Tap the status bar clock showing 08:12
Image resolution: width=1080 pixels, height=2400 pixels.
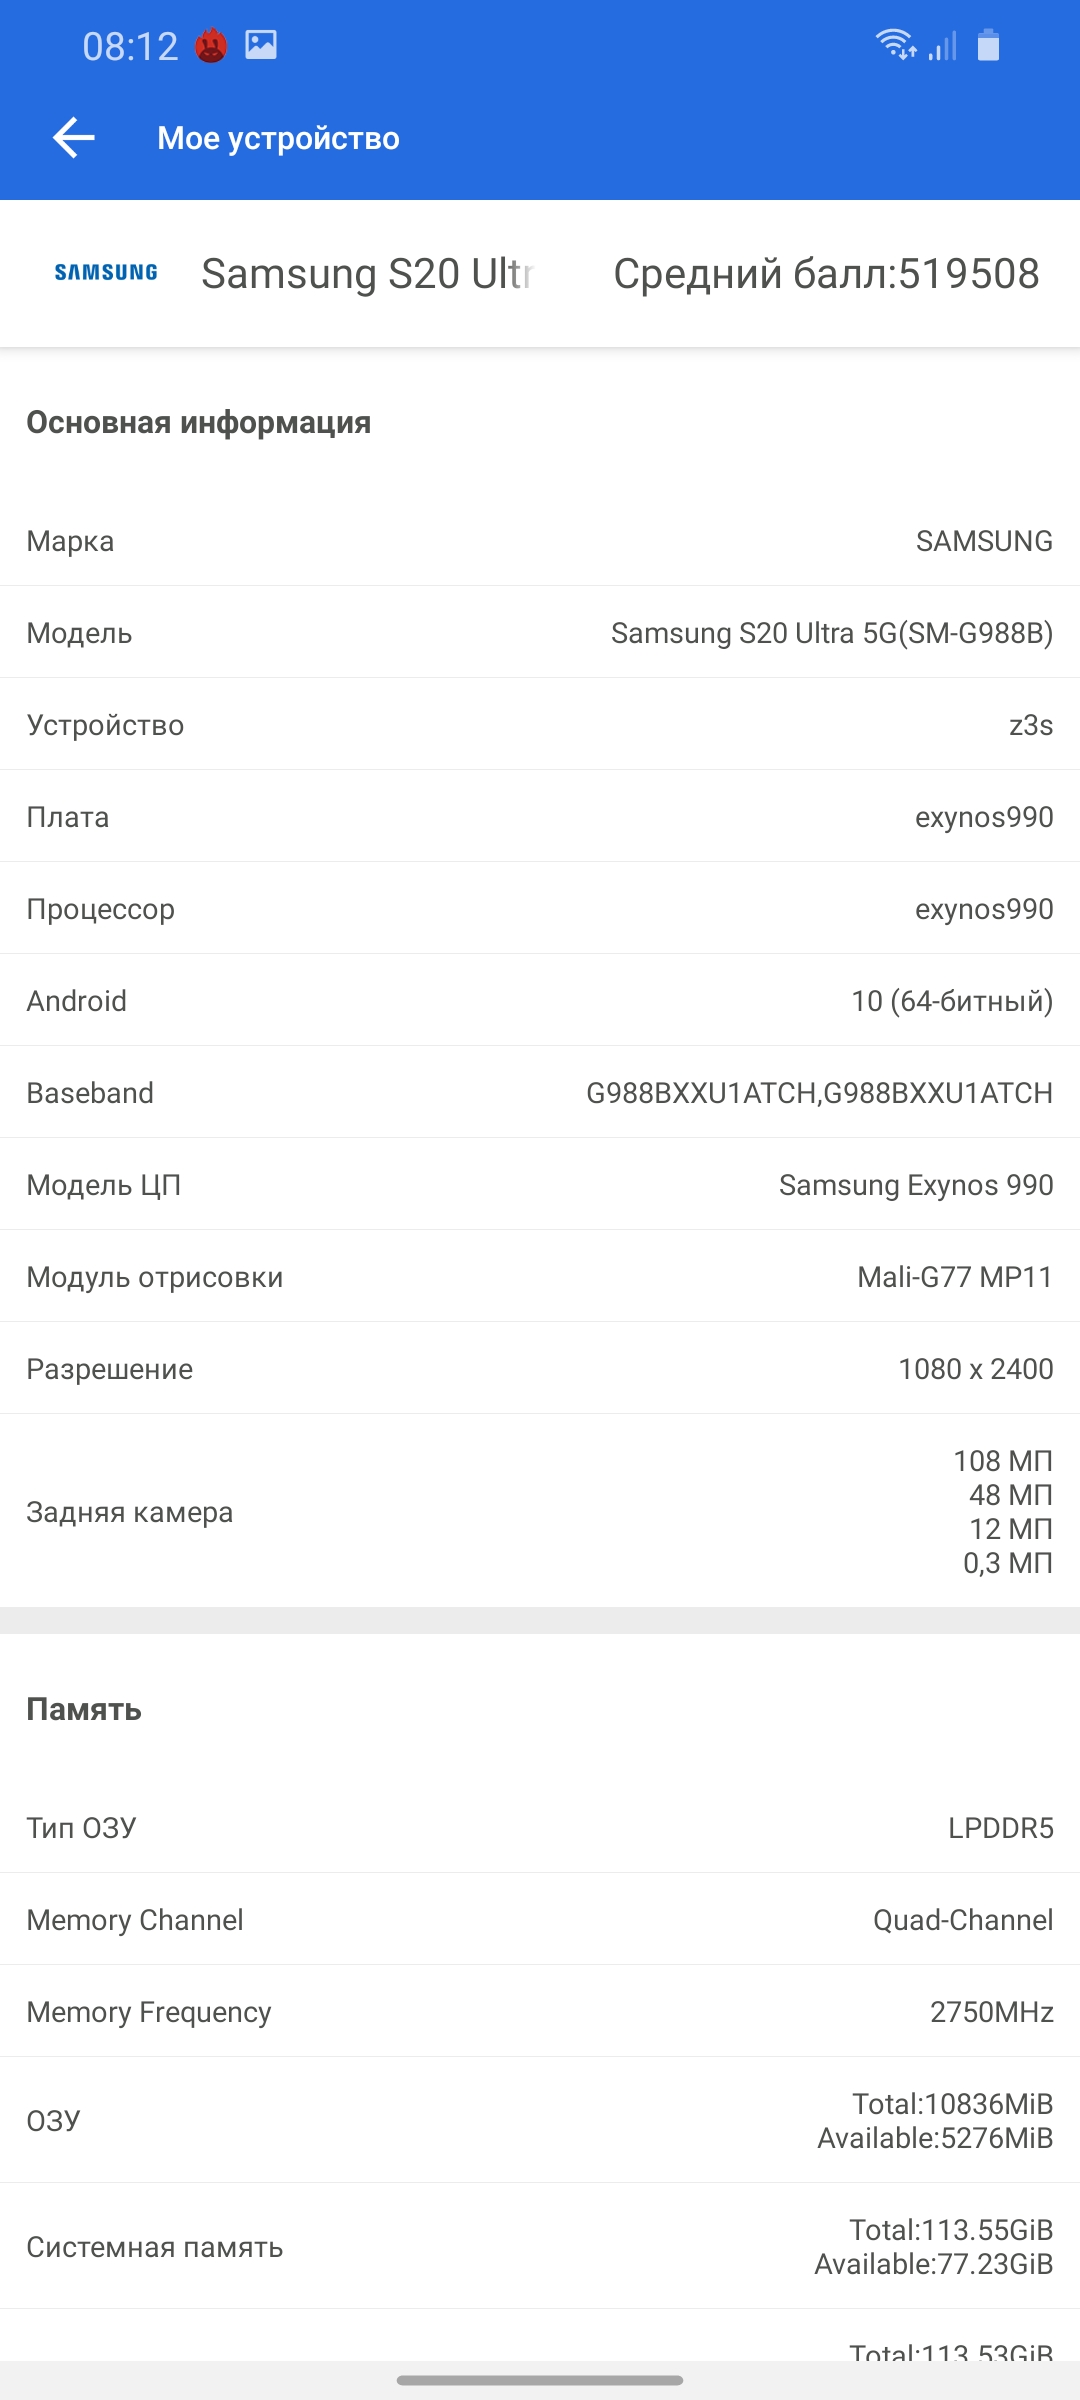130,46
